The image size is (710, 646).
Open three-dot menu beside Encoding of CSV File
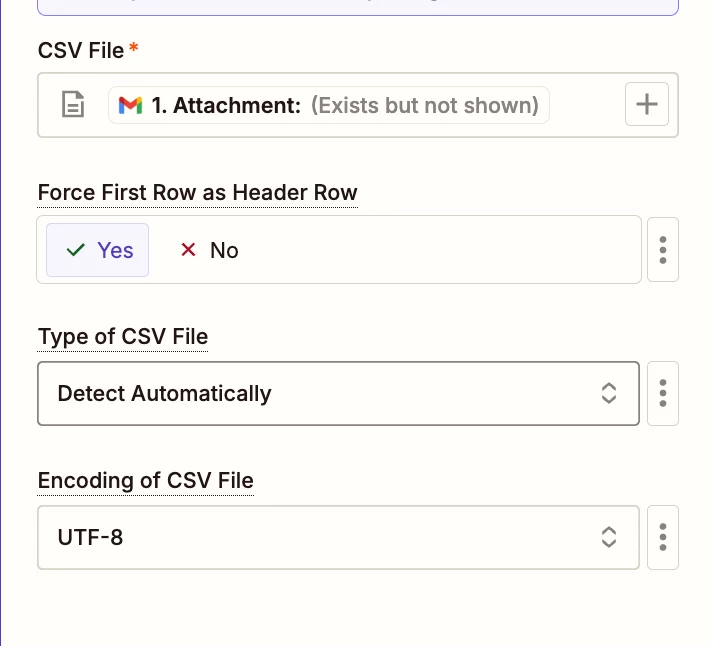[x=663, y=537]
